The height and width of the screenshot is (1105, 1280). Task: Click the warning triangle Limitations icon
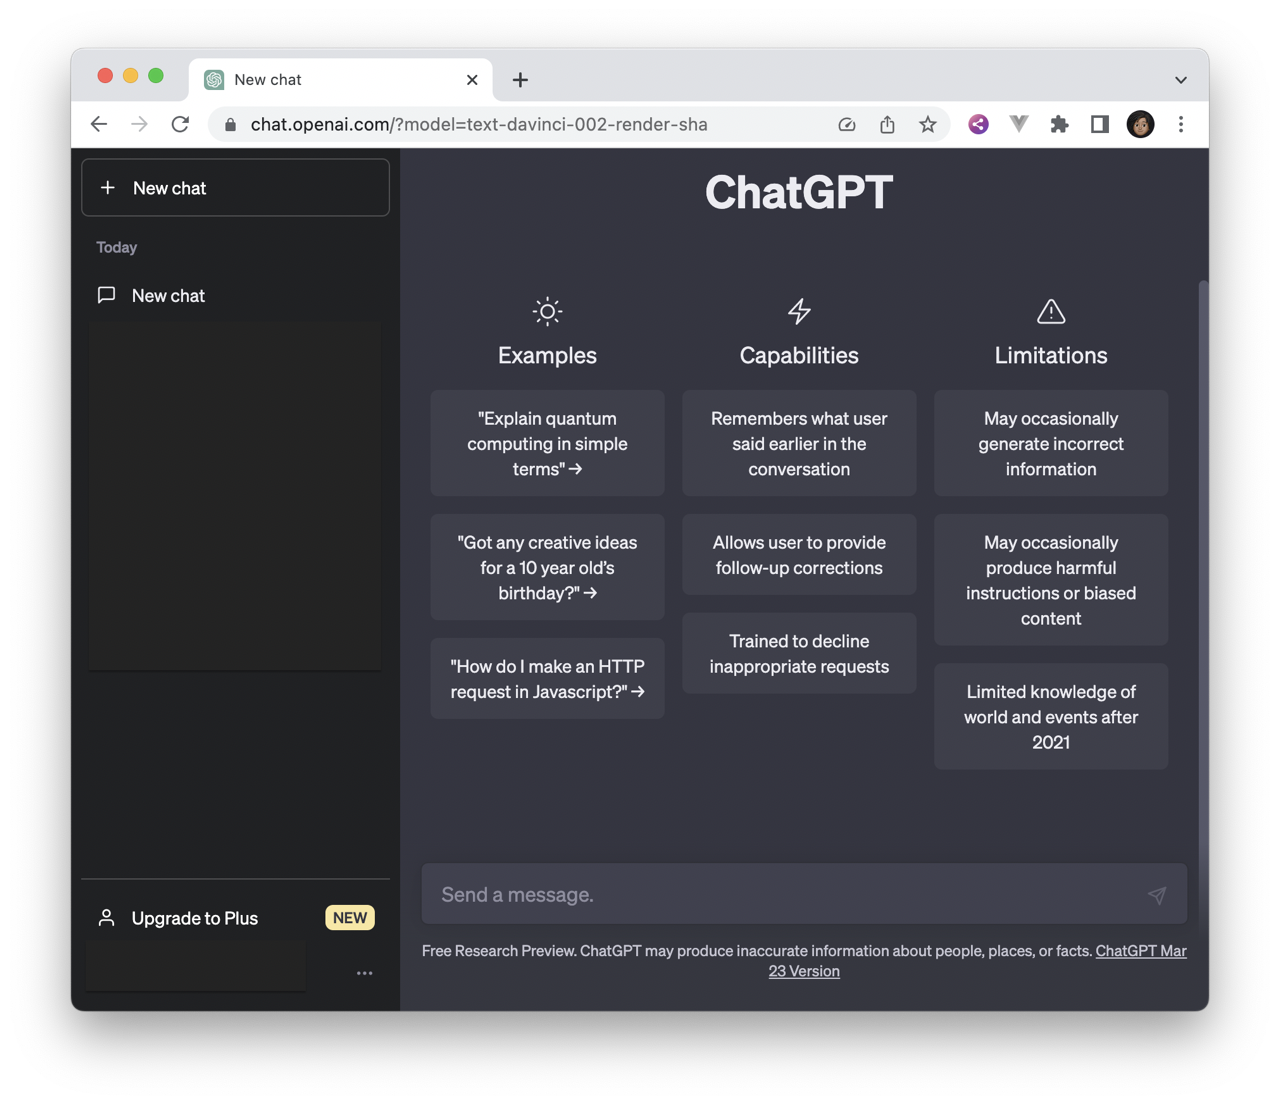[x=1051, y=312]
